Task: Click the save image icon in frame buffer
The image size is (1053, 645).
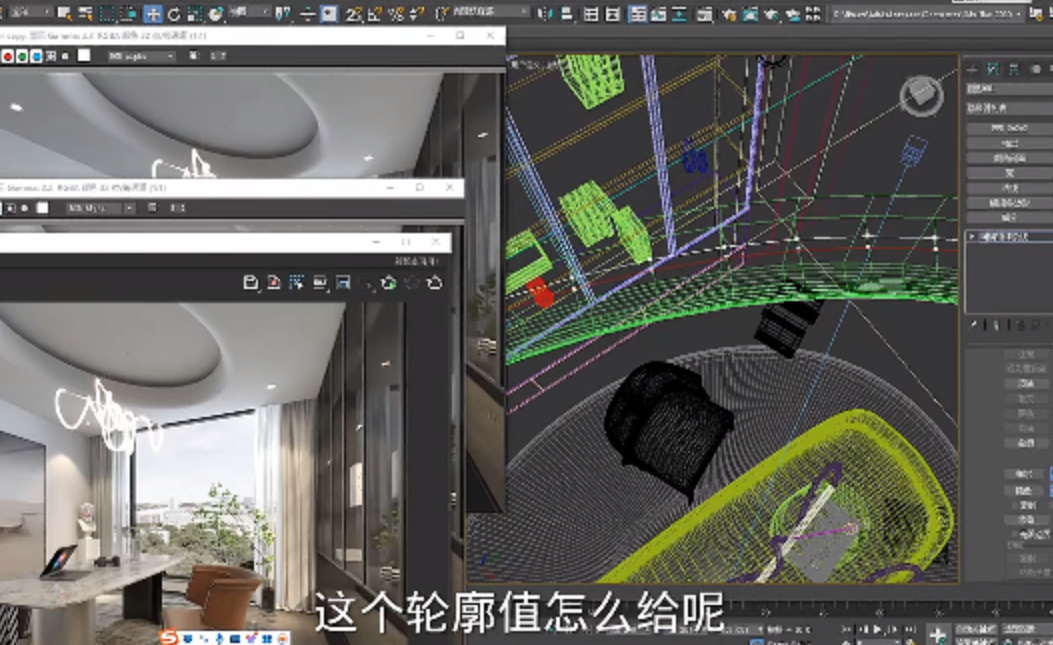Action: tap(252, 283)
